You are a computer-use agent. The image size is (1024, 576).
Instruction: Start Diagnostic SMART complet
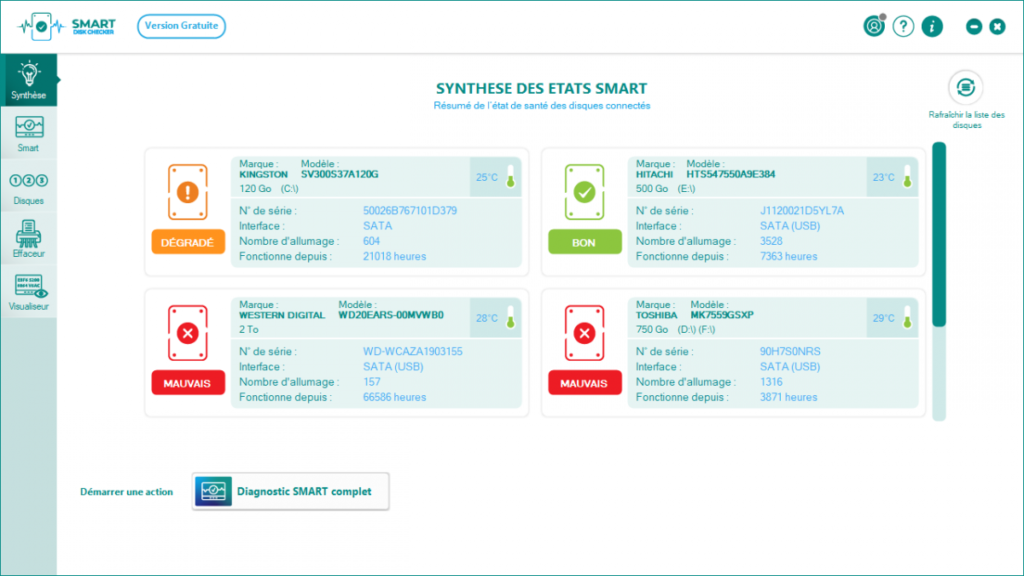tap(291, 491)
